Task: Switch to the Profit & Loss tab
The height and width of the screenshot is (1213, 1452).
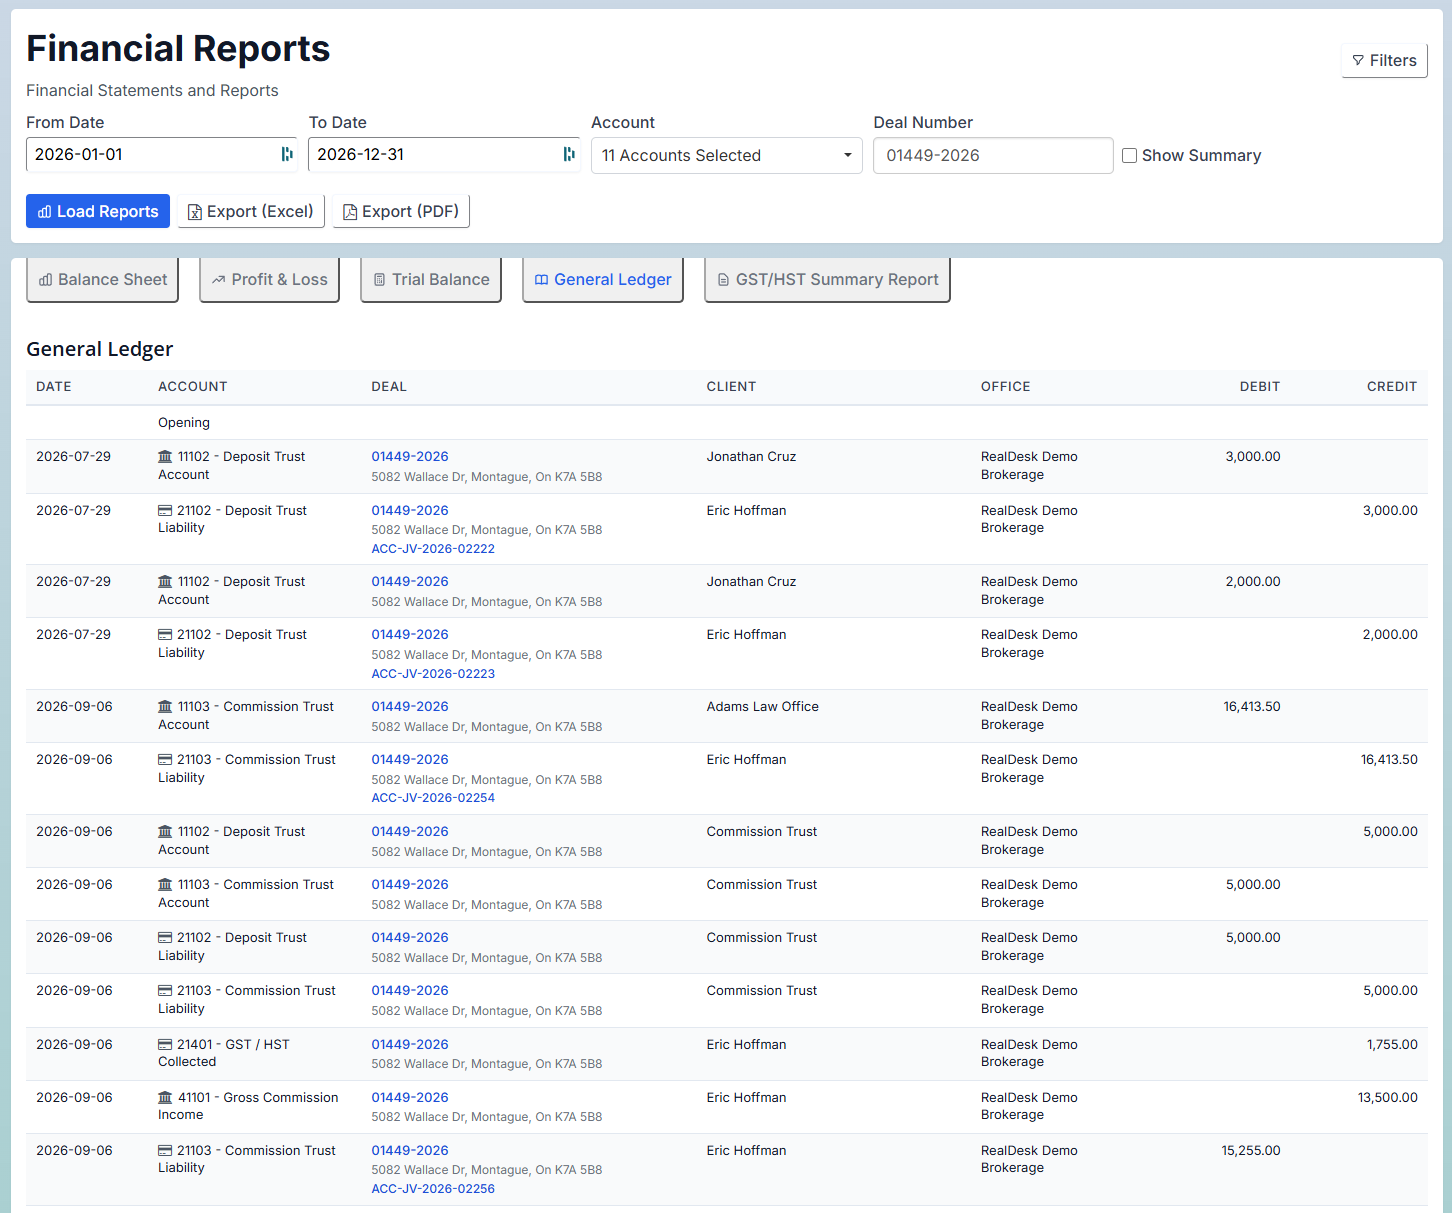Action: 269,280
